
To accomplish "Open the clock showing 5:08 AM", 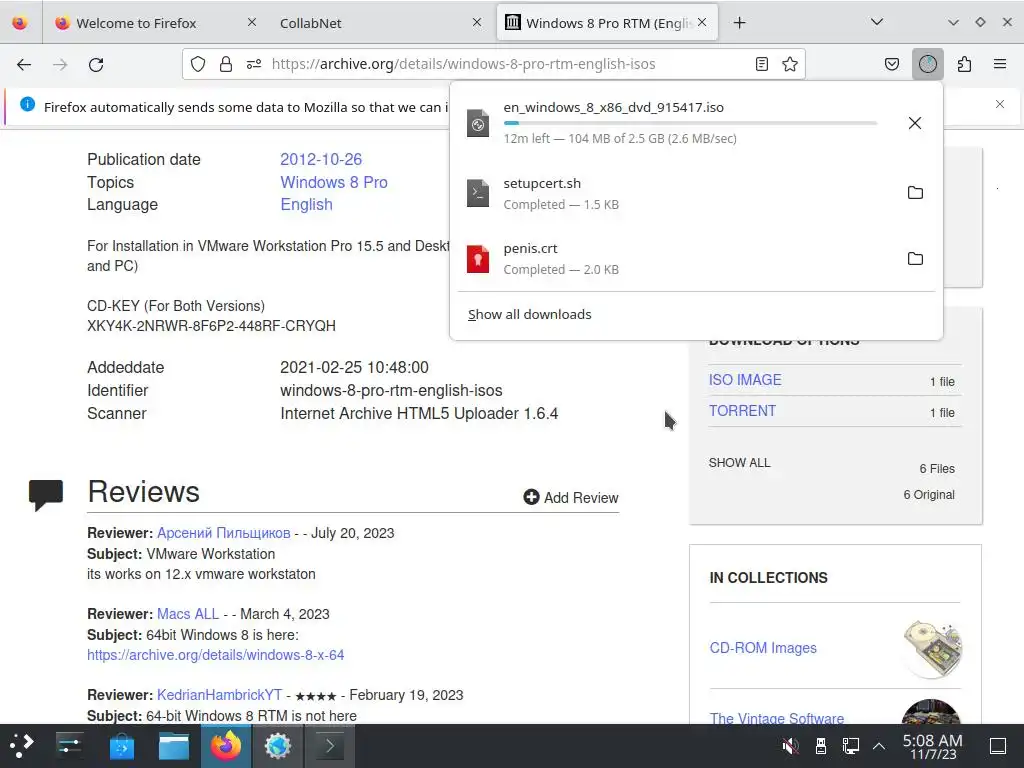I will click(x=933, y=746).
